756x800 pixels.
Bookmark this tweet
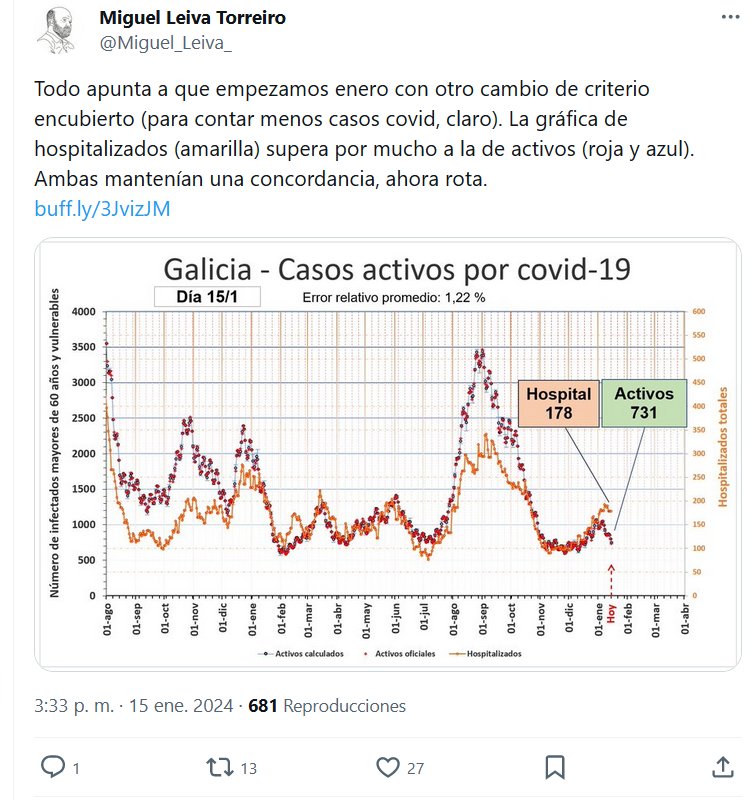[555, 767]
